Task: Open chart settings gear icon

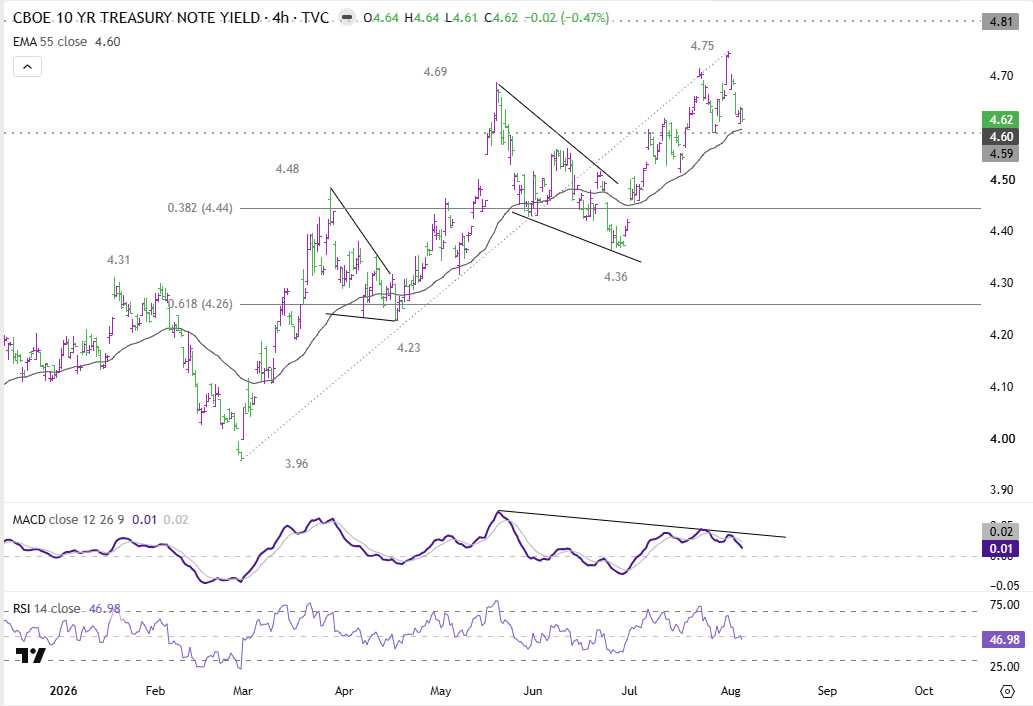Action: (1007, 691)
